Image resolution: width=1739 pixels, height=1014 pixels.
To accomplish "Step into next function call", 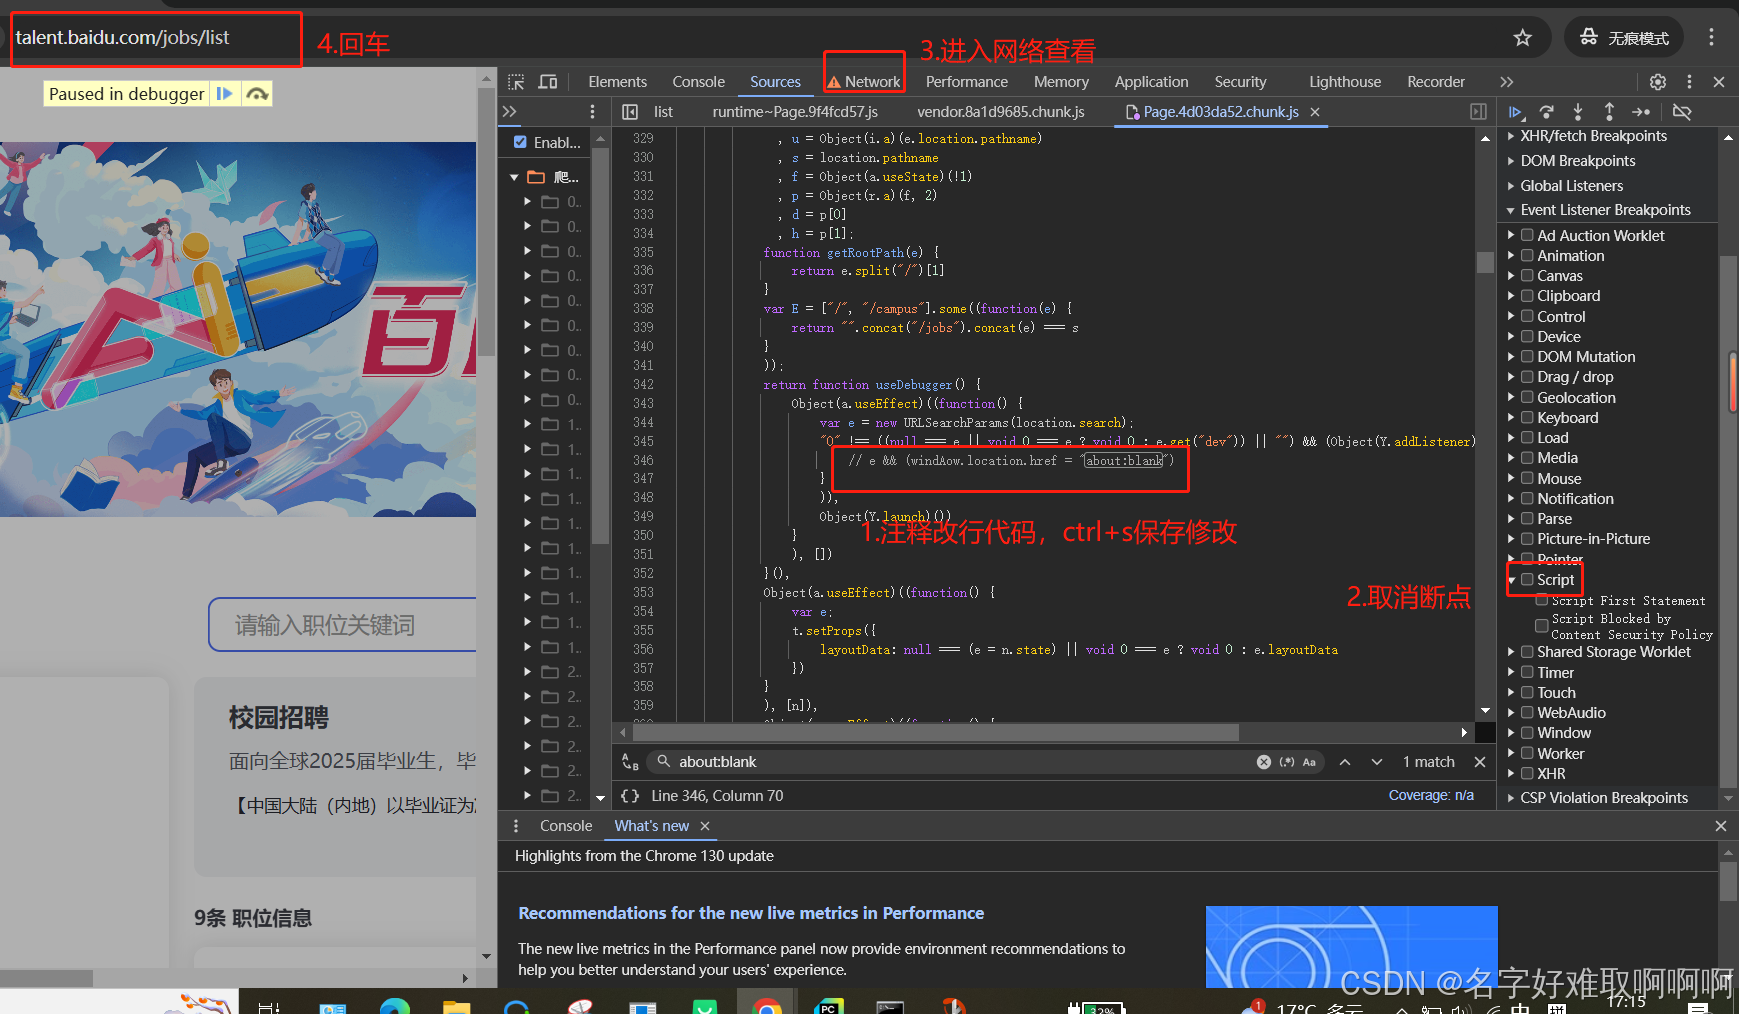I will [1578, 112].
